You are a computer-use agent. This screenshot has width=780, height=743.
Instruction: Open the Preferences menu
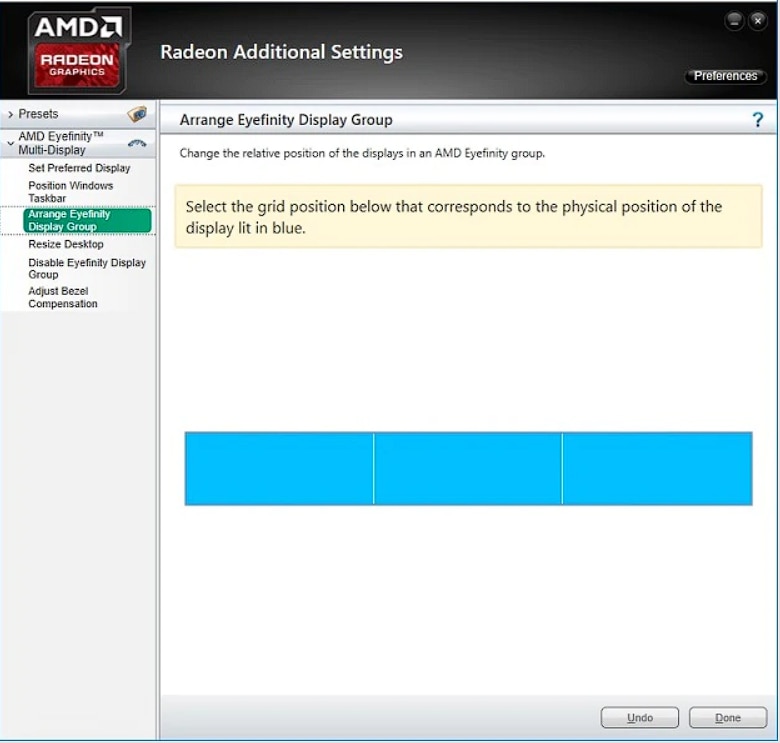coord(725,76)
